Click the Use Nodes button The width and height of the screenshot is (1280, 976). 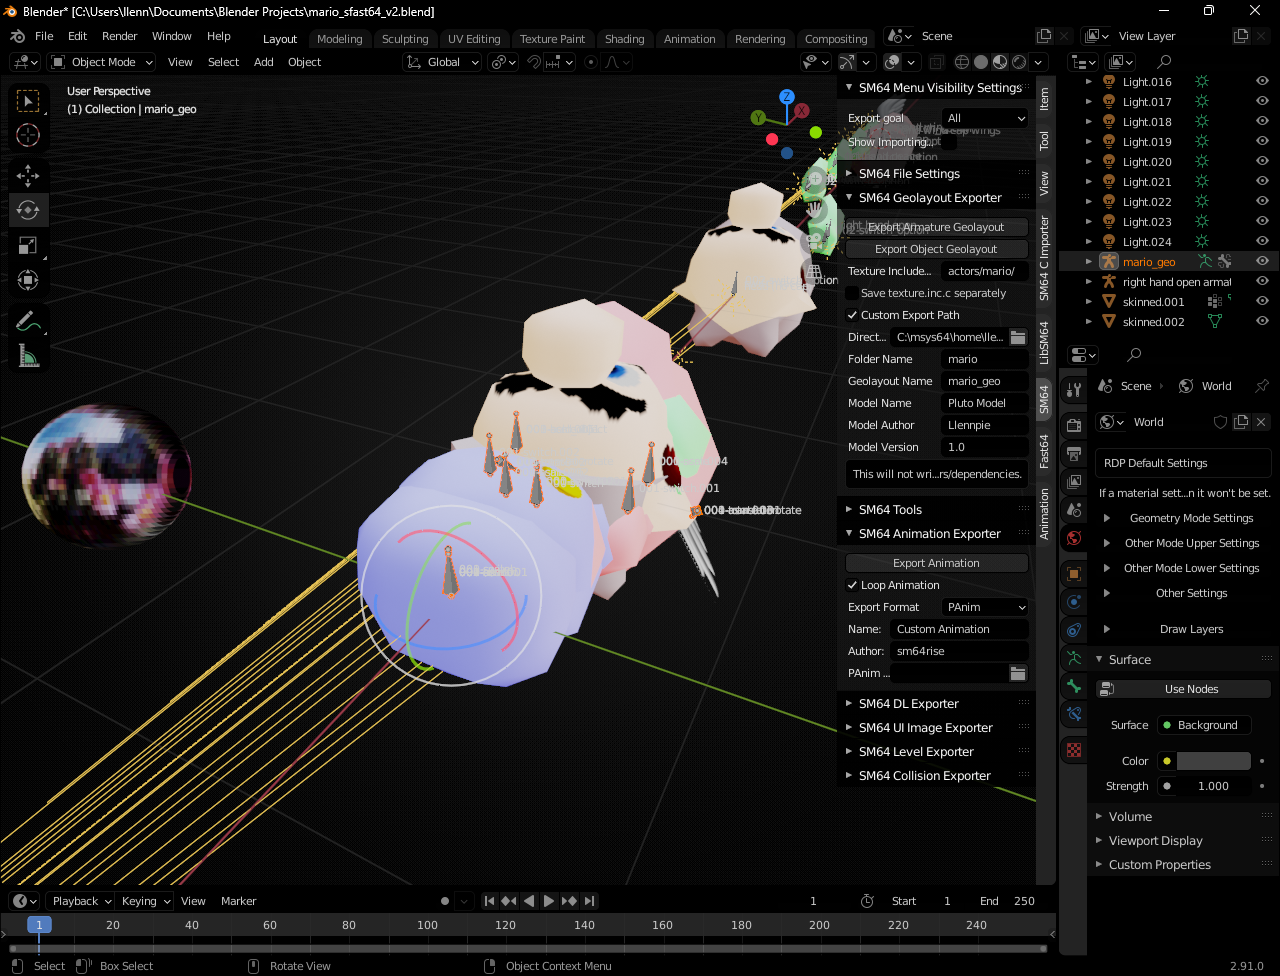point(1183,689)
